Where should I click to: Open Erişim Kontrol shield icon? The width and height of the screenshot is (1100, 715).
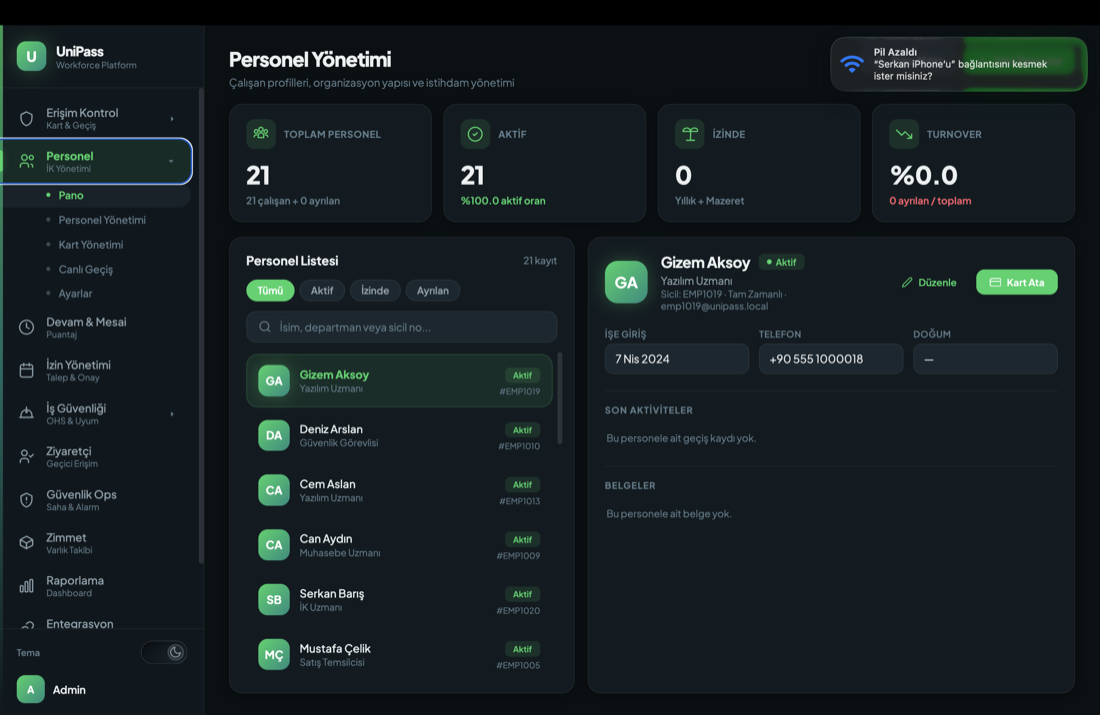click(x=27, y=119)
